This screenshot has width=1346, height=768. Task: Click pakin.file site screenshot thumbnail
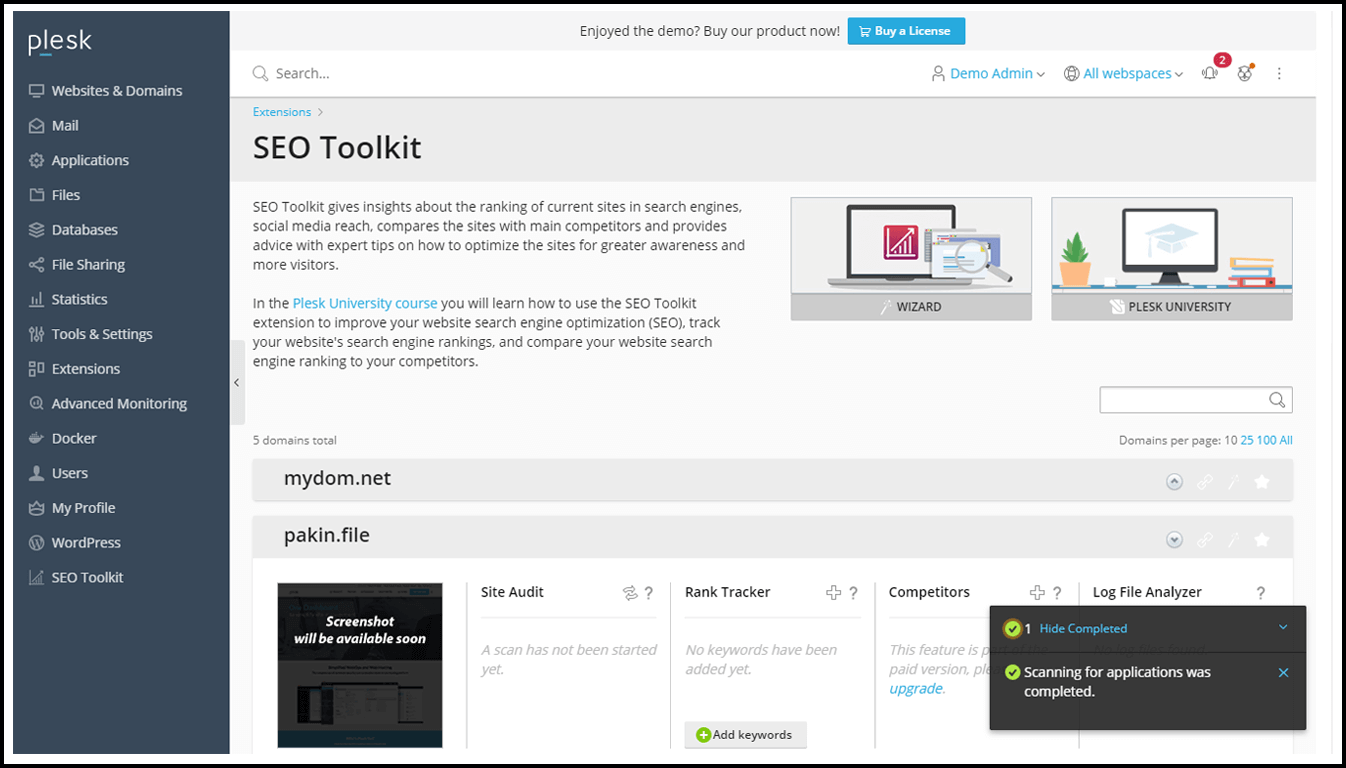tap(360, 665)
